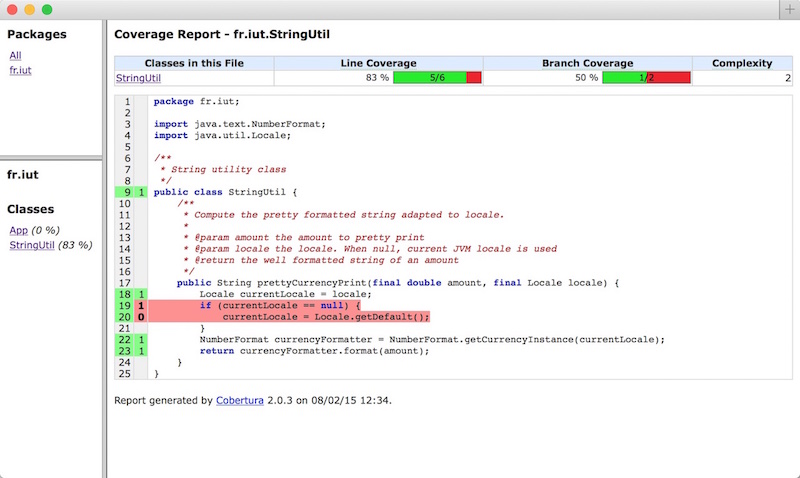The width and height of the screenshot is (800, 478).
Task: Click the Packages heading
Action: 37,34
